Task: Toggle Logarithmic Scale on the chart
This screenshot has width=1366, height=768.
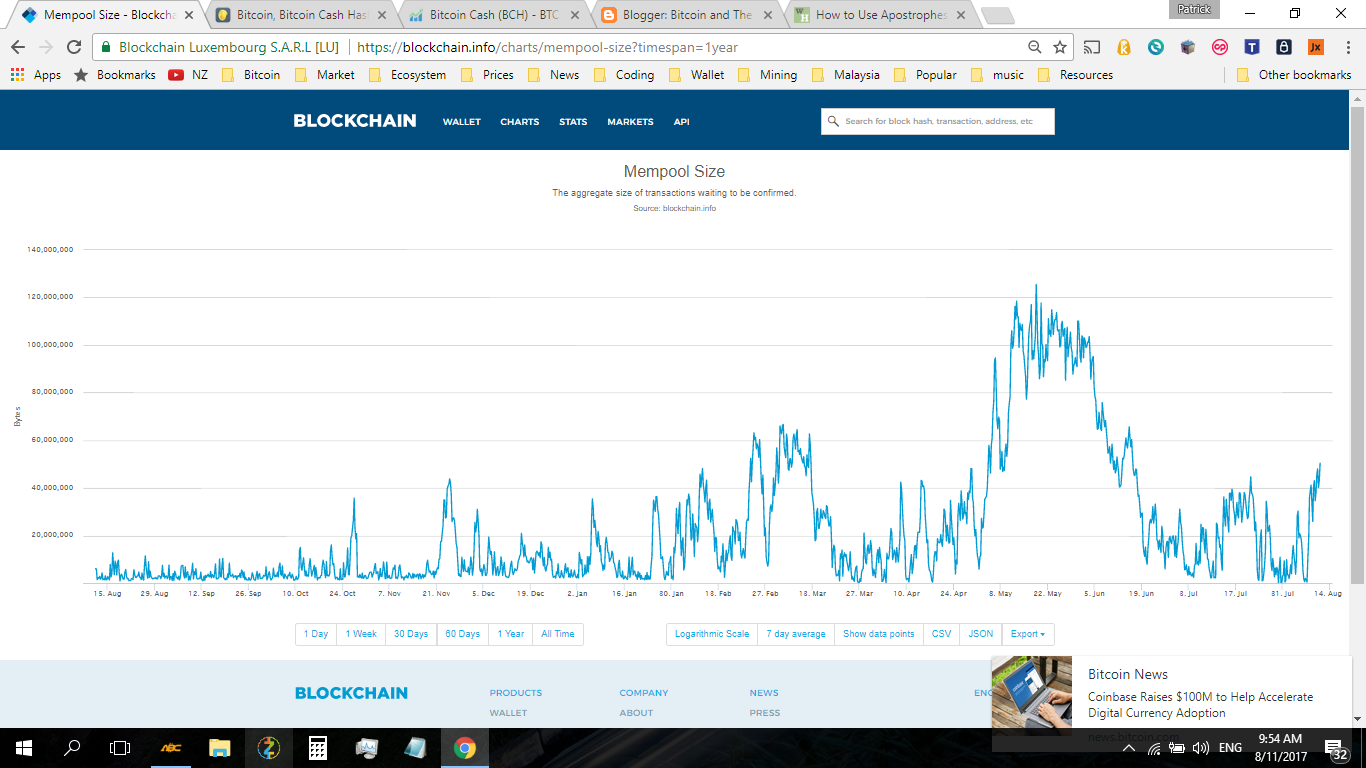Action: [712, 634]
